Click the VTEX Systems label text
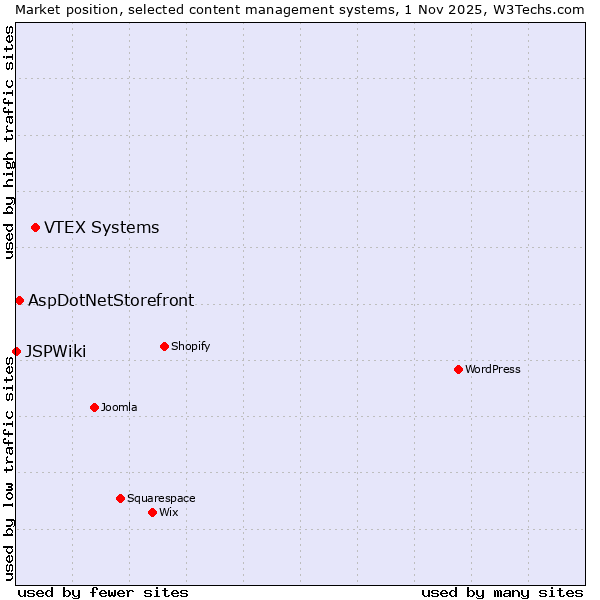600x600 pixels. coord(101,228)
